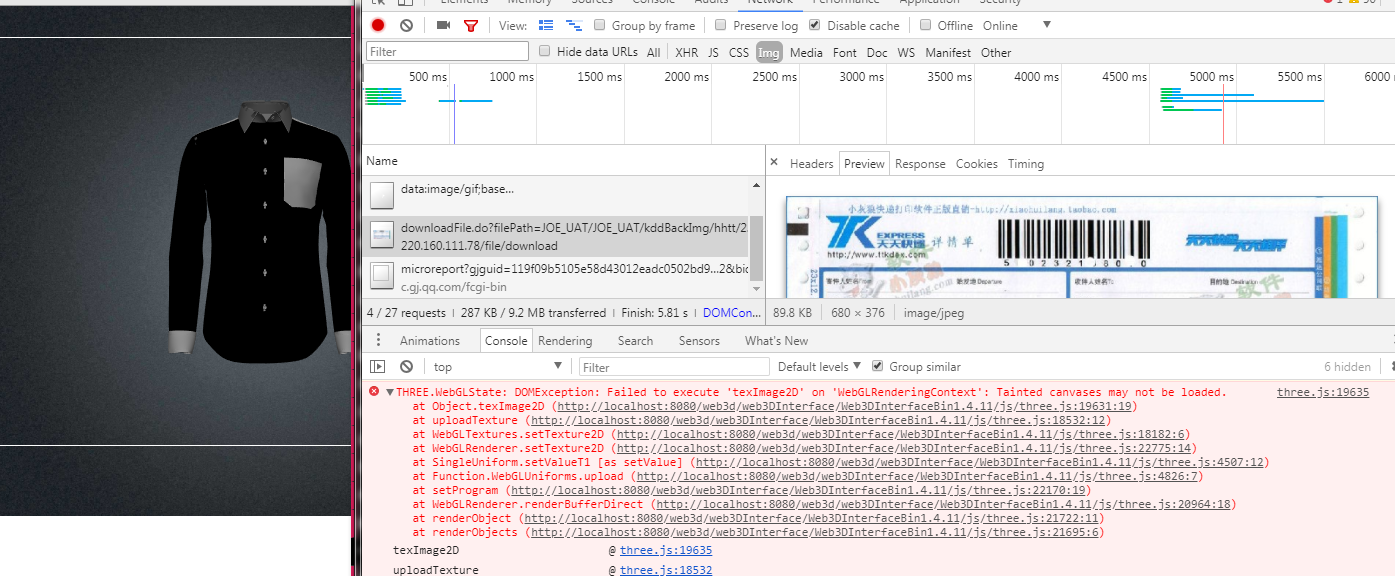The height and width of the screenshot is (576, 1395).
Task: Show console sidebar icon
Action: [x=378, y=367]
